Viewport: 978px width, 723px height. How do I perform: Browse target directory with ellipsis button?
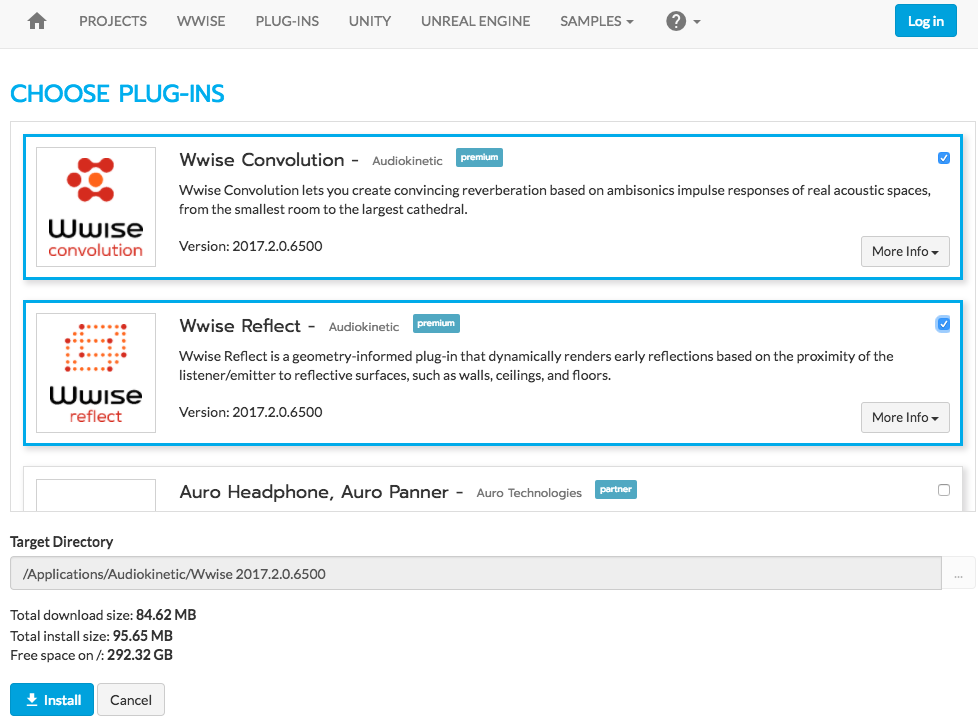tap(958, 573)
